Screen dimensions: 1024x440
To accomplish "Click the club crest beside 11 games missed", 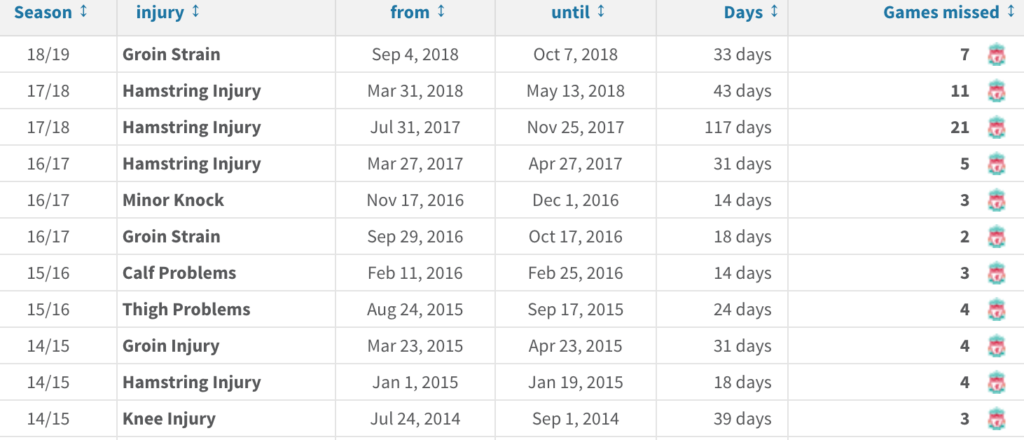I will (x=996, y=92).
